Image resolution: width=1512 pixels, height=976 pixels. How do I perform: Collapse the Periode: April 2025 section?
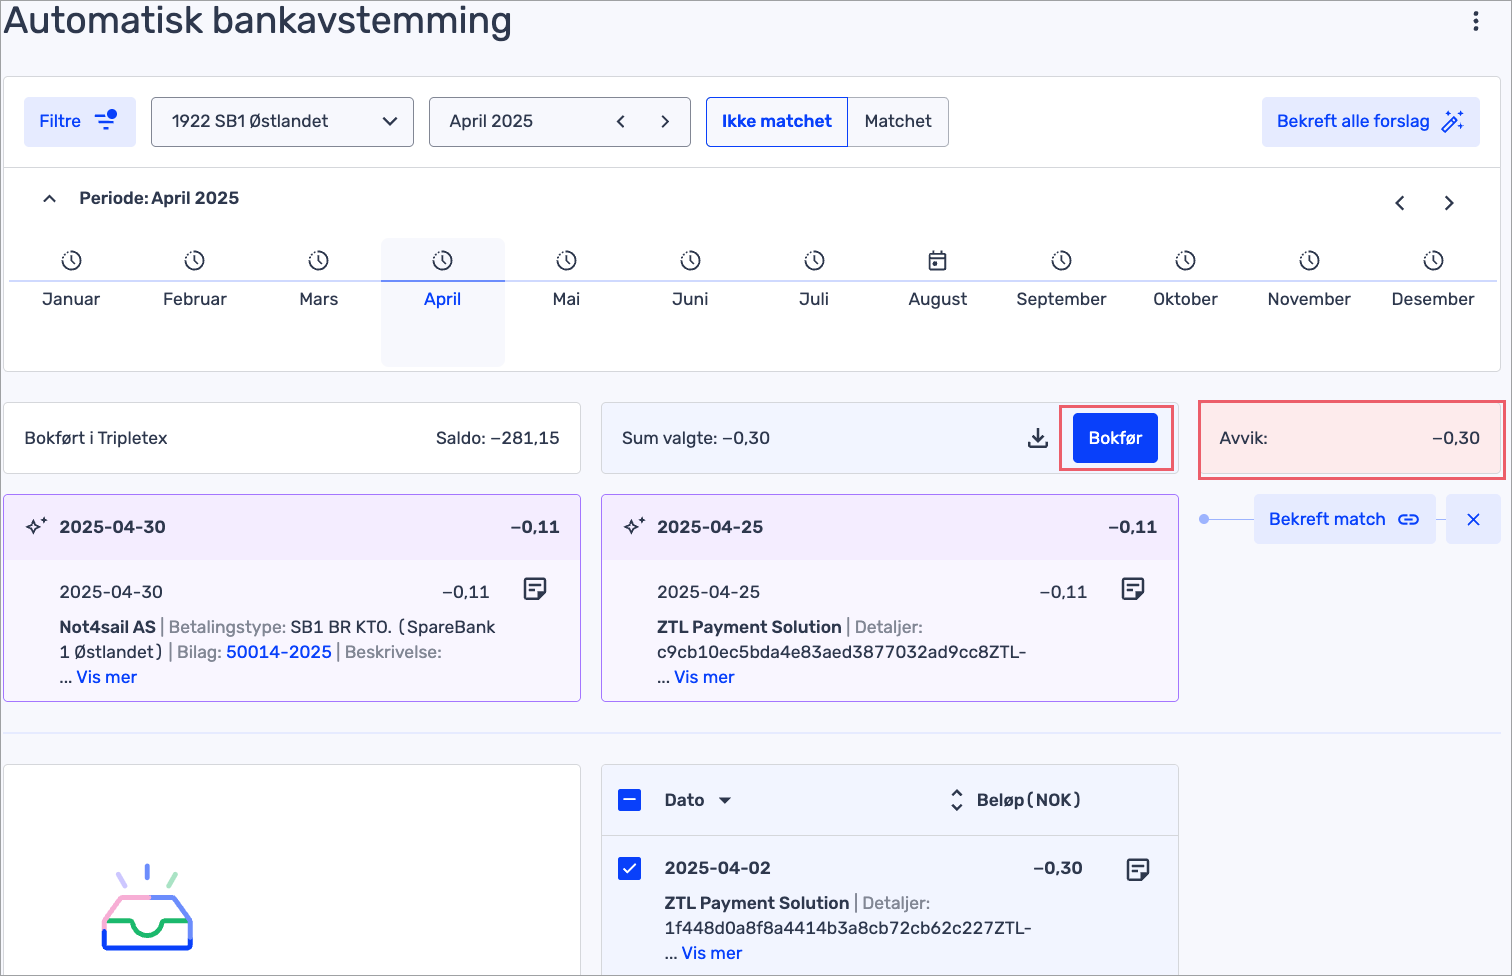point(49,198)
